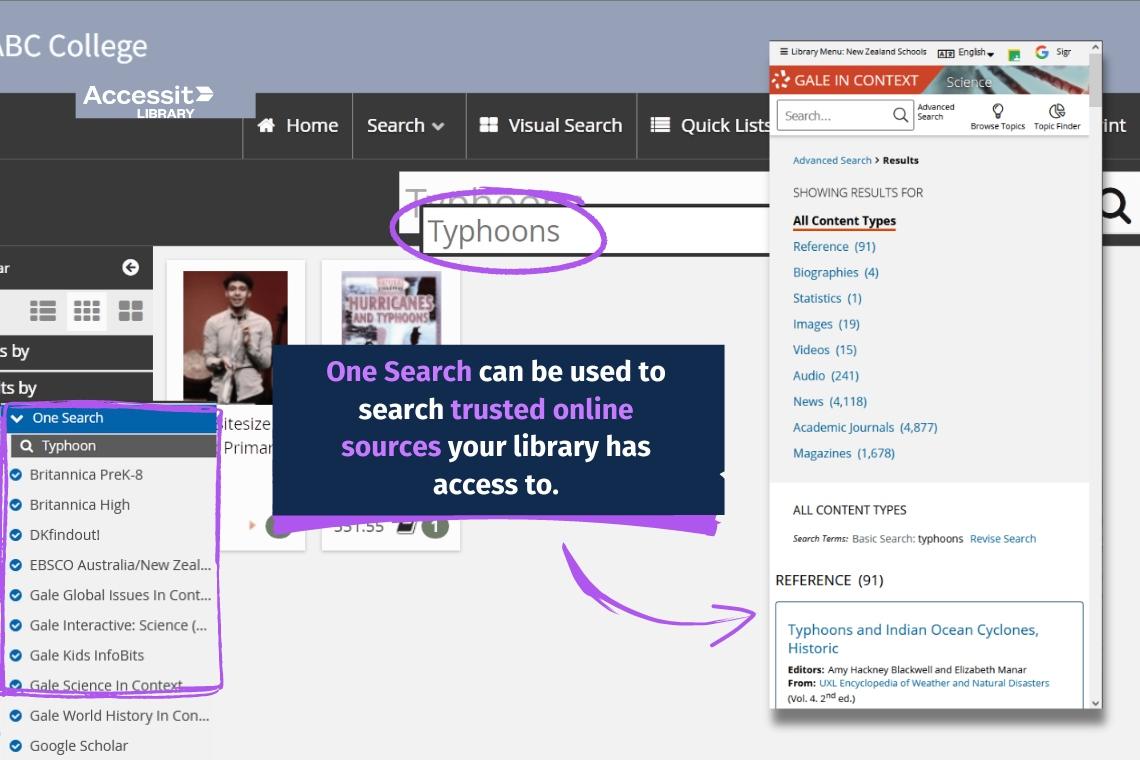Click the Typhoon search box under One Search
Viewport: 1140px width, 760px height.
click(x=113, y=446)
